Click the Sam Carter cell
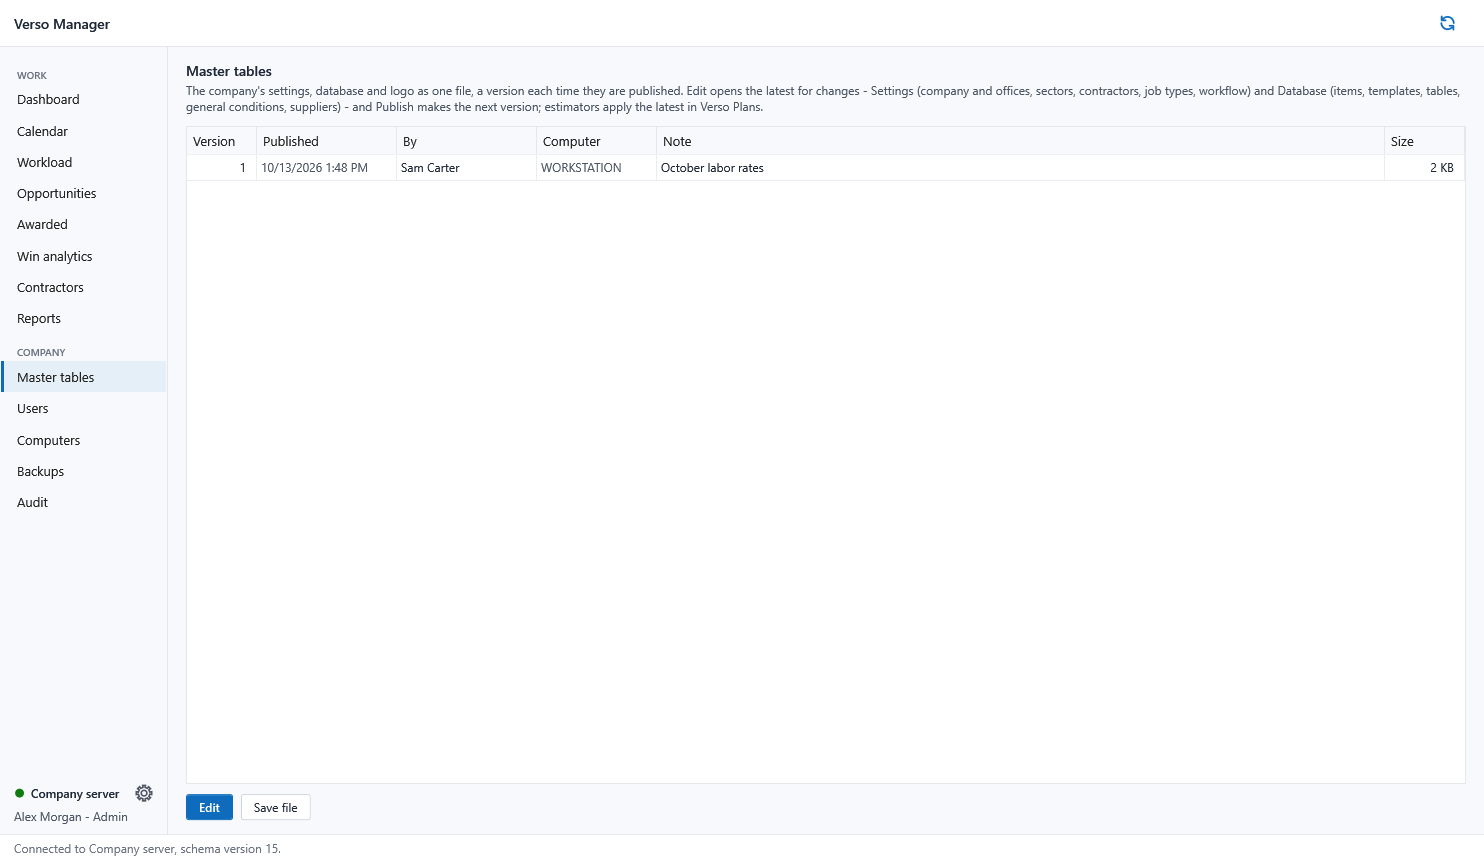This screenshot has width=1484, height=861. point(467,168)
